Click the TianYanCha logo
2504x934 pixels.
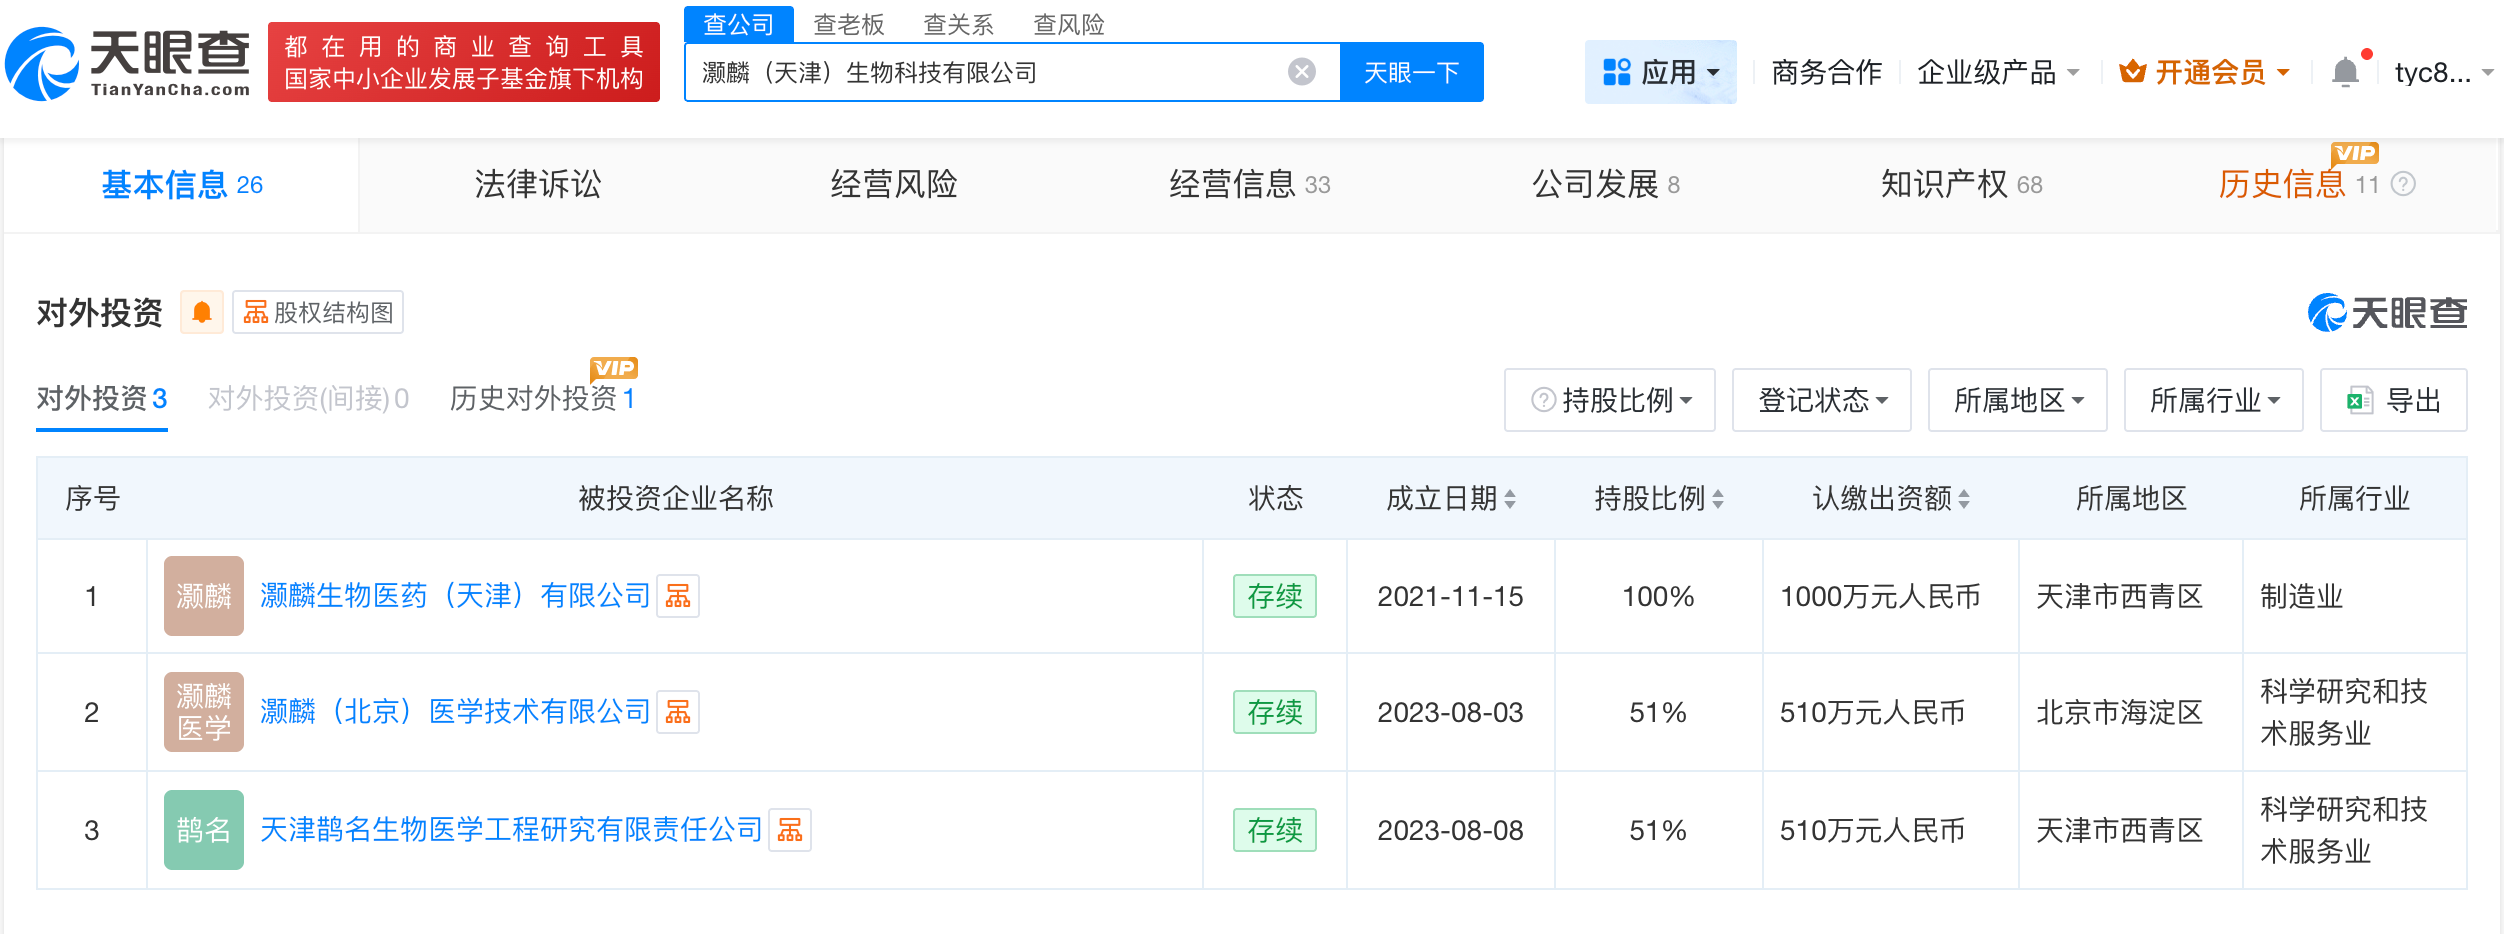click(x=128, y=63)
